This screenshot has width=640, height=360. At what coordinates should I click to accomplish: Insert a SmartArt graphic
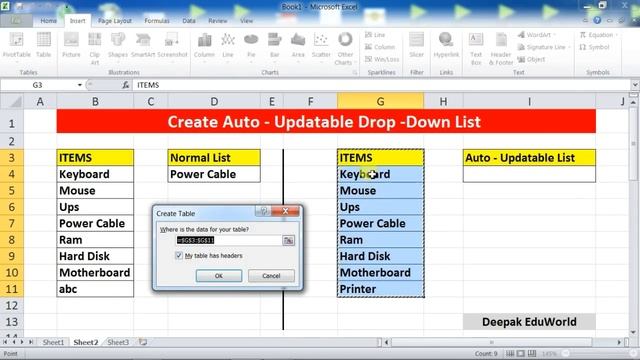pos(143,46)
